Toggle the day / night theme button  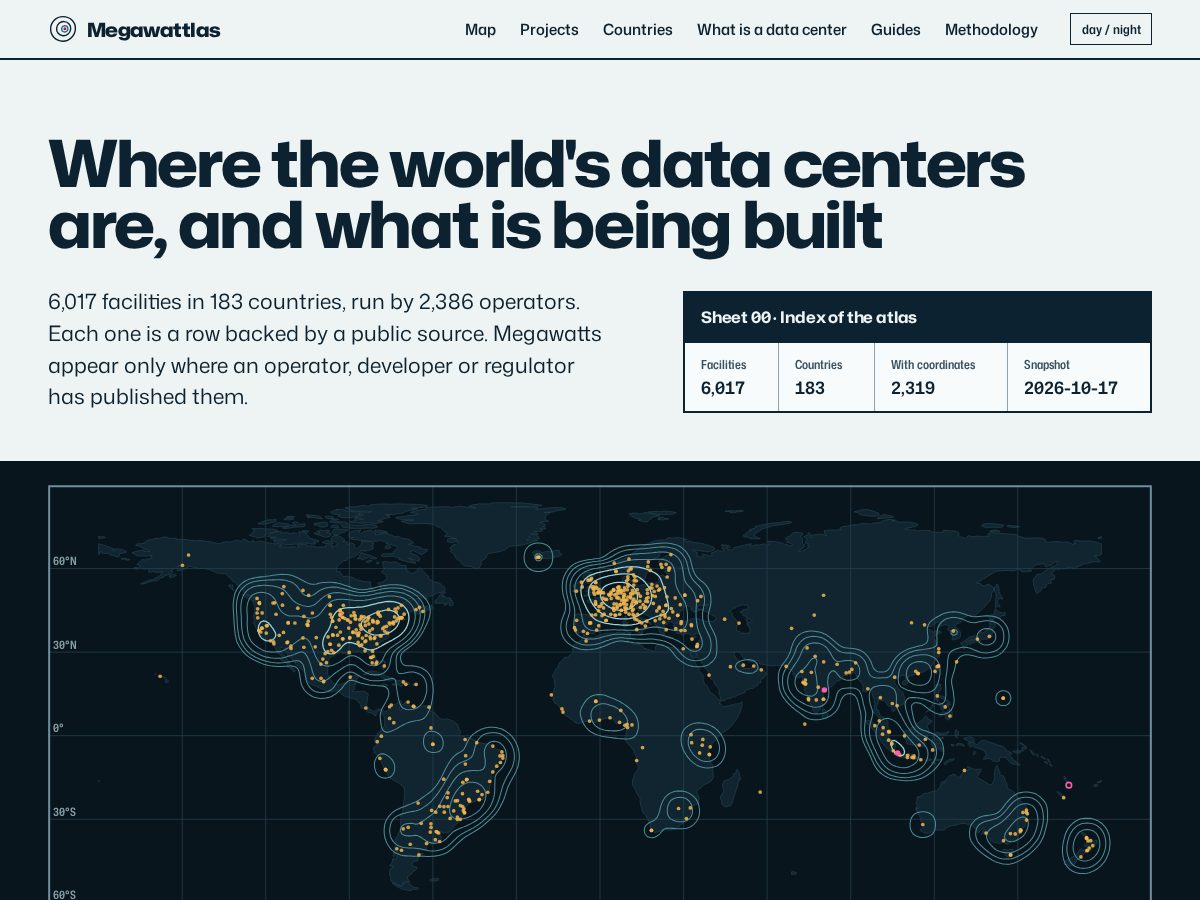[1111, 29]
